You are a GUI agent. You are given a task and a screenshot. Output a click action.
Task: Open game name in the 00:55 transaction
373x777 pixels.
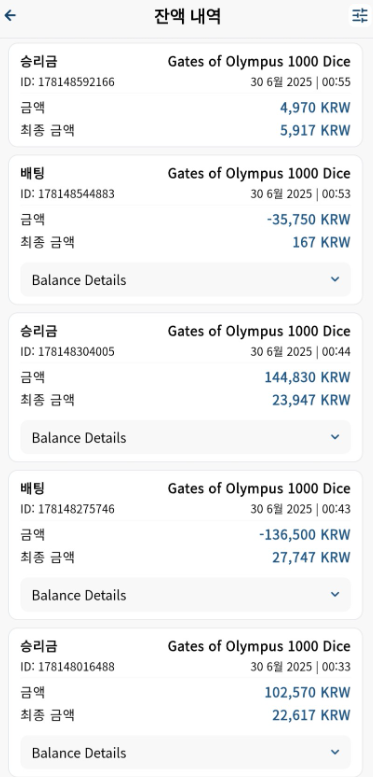pyautogui.click(x=259, y=62)
